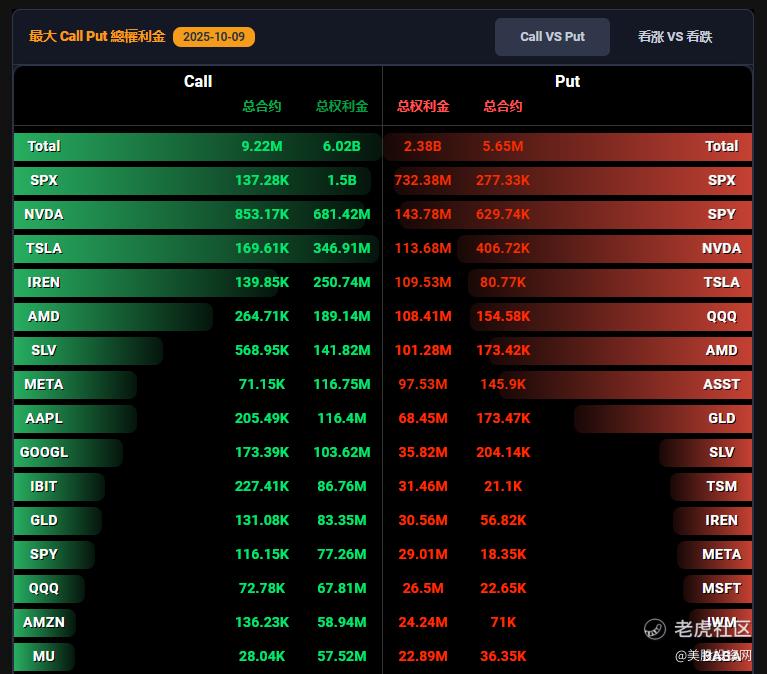
Task: Click the red 总权利金 header under Put
Action: coord(423,106)
